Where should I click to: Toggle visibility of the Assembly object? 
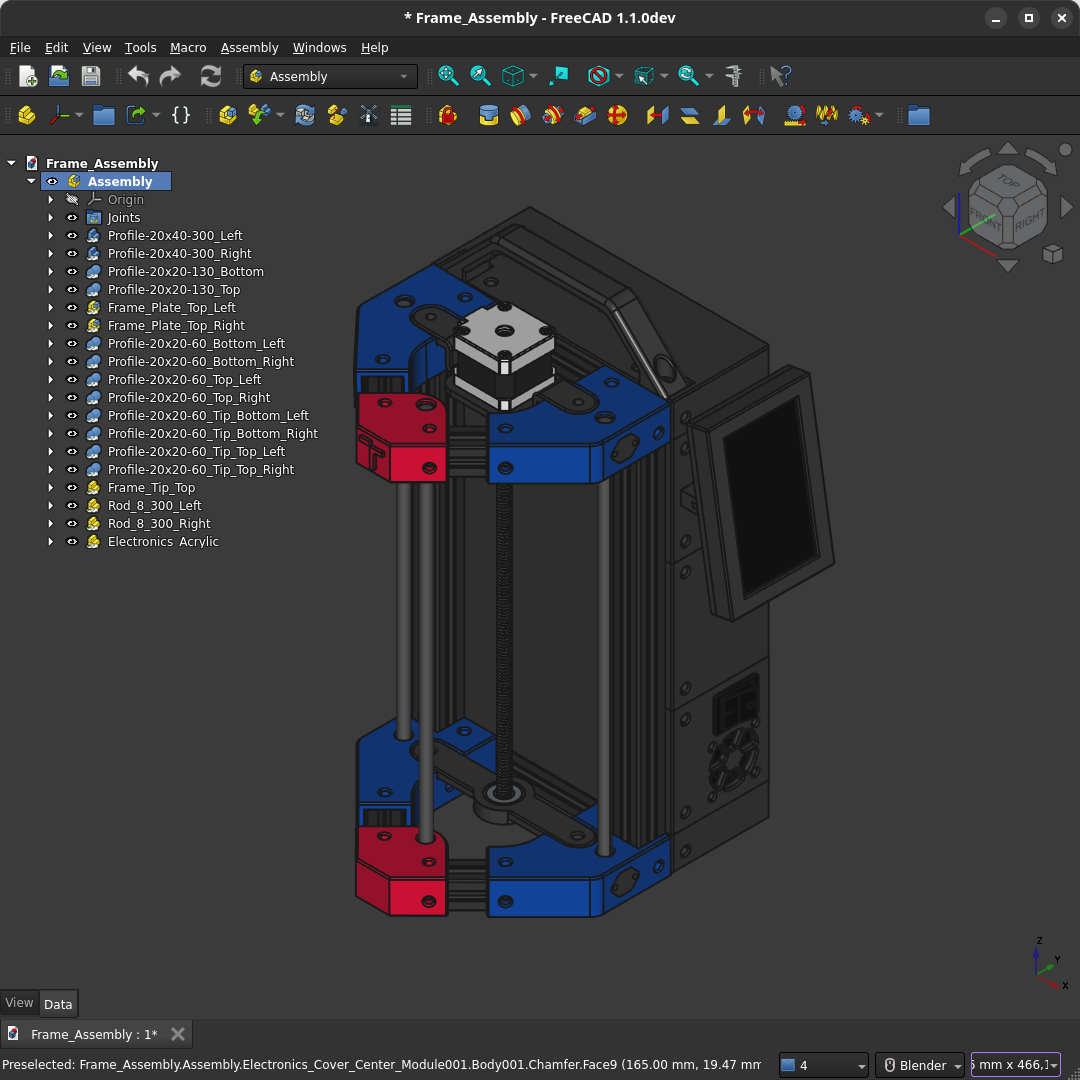click(x=52, y=181)
